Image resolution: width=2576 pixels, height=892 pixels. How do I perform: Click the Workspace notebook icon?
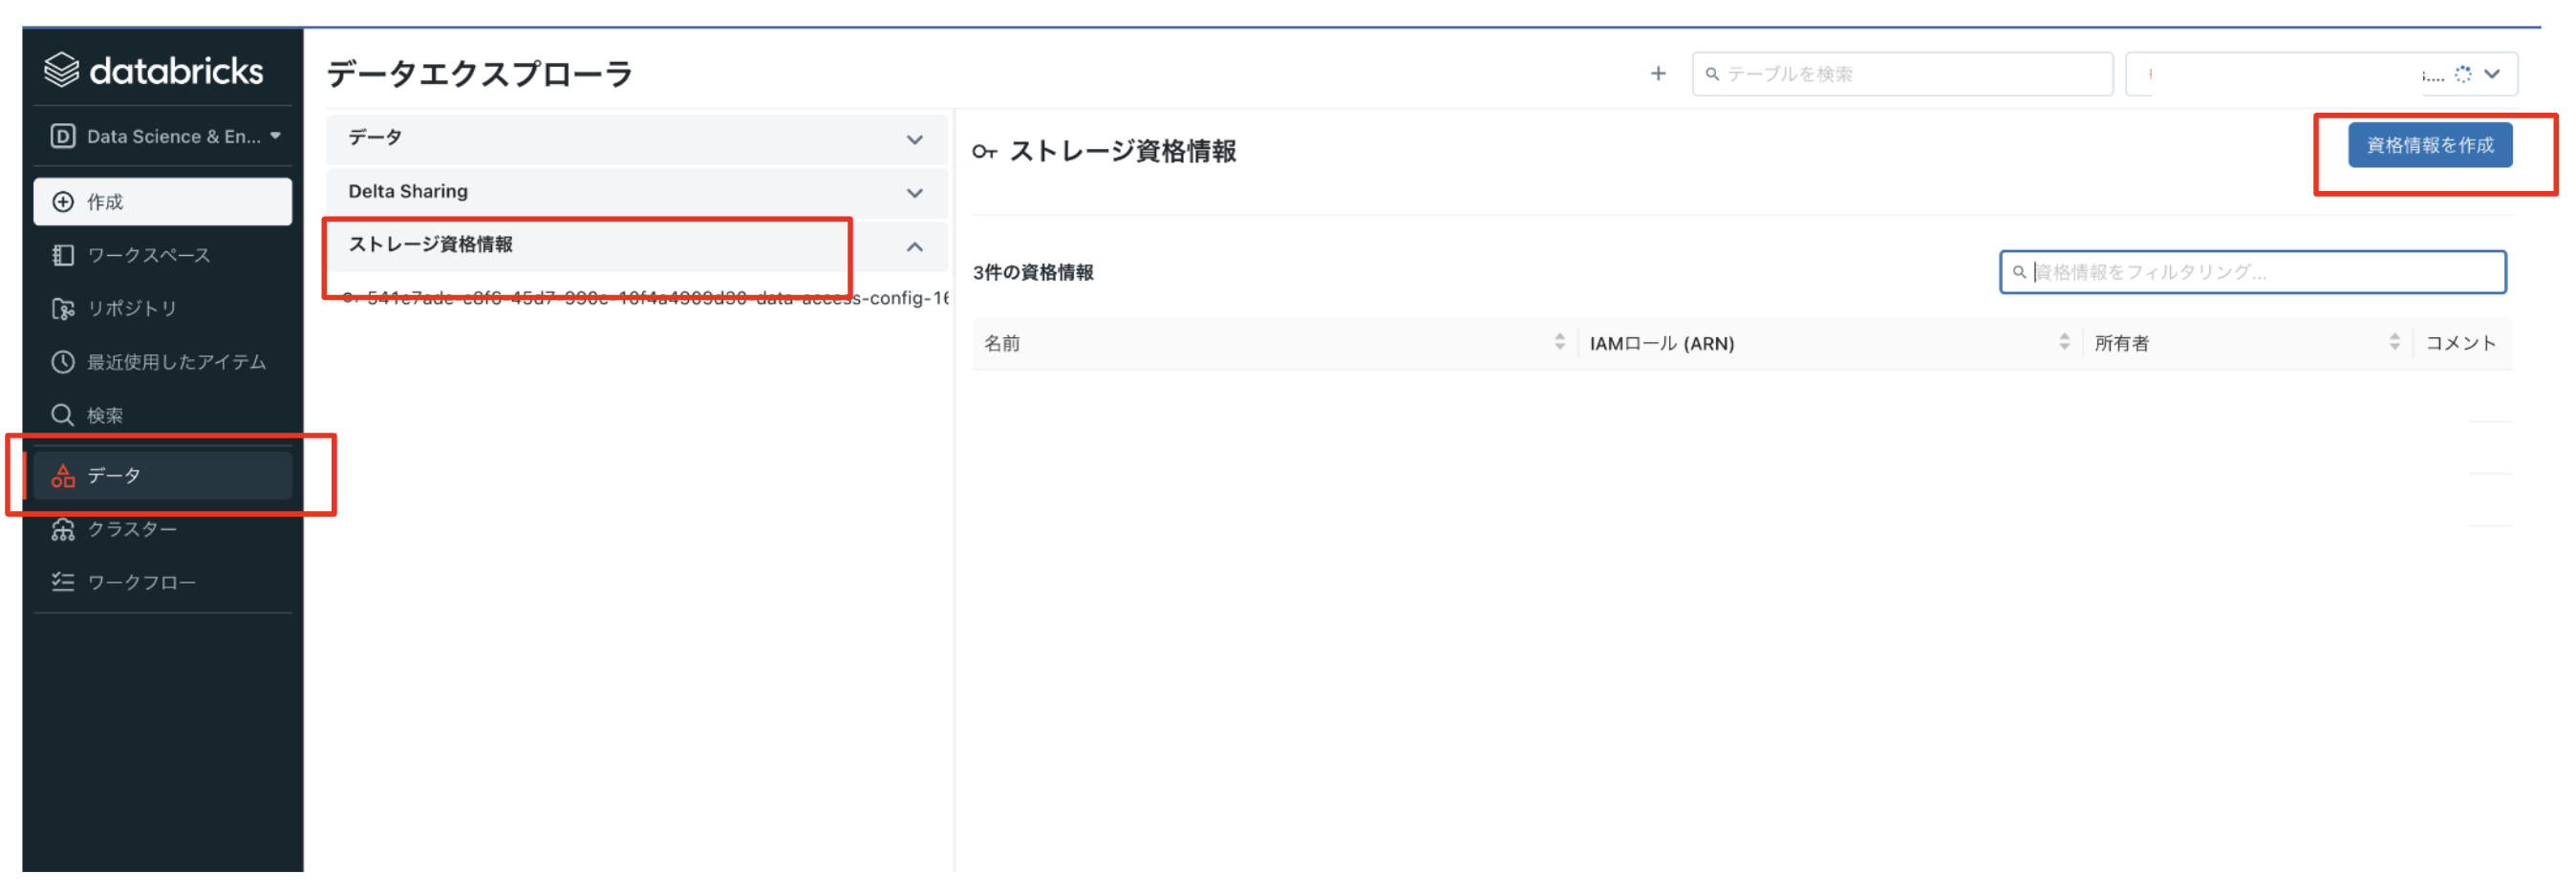(x=63, y=256)
